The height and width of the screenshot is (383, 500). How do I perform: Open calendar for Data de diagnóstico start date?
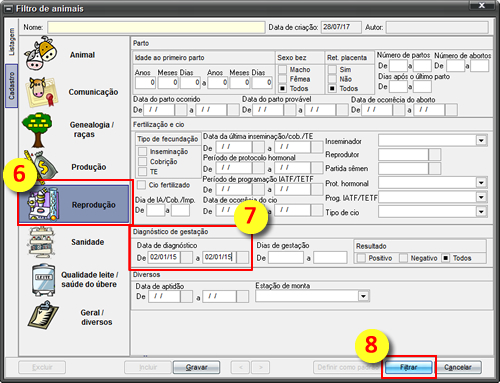tap(186, 257)
